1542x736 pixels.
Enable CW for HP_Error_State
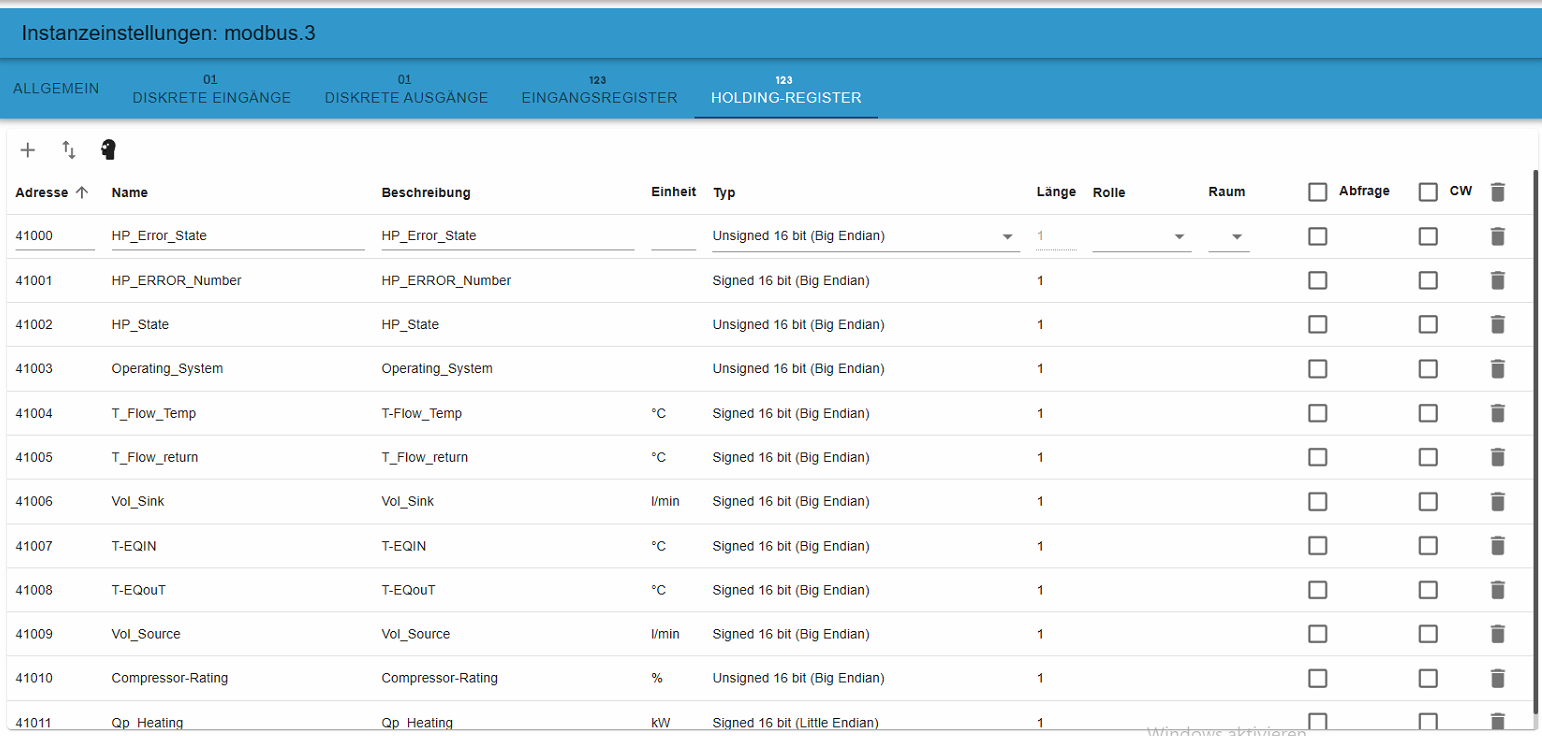tap(1428, 236)
